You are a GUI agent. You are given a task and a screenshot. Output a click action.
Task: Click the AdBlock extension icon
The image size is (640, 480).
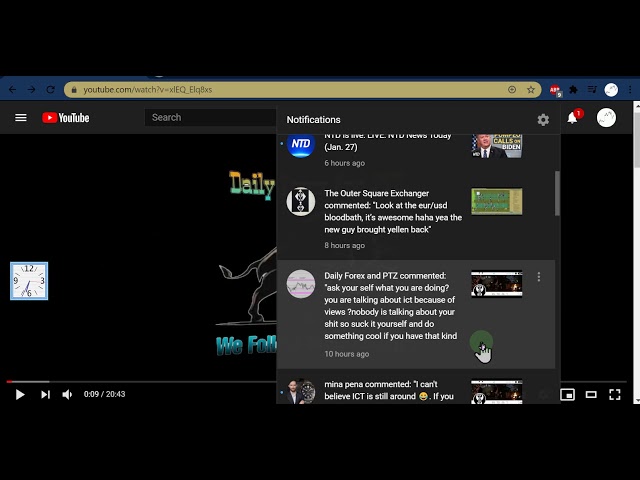click(x=555, y=89)
